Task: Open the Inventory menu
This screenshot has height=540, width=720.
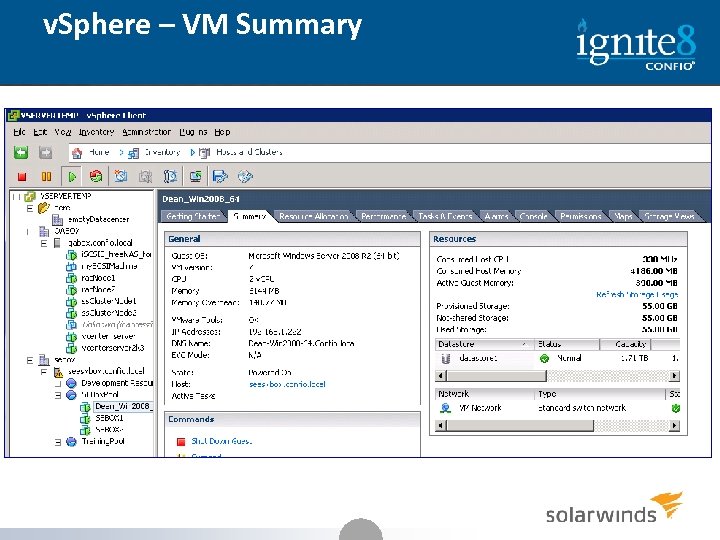Action: 96,132
